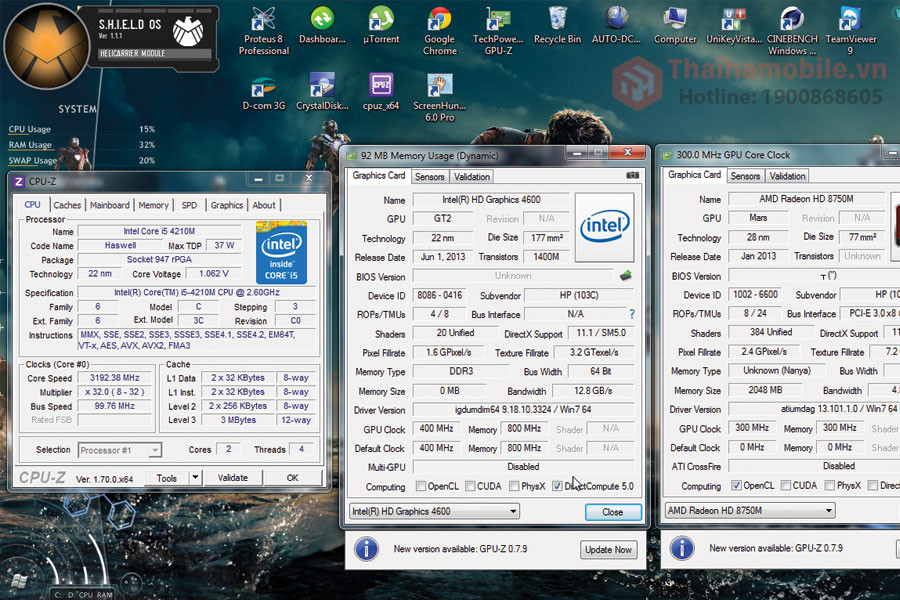Switch to the Graphics tab in CPU-Z
Image resolution: width=900 pixels, height=600 pixels.
227,205
